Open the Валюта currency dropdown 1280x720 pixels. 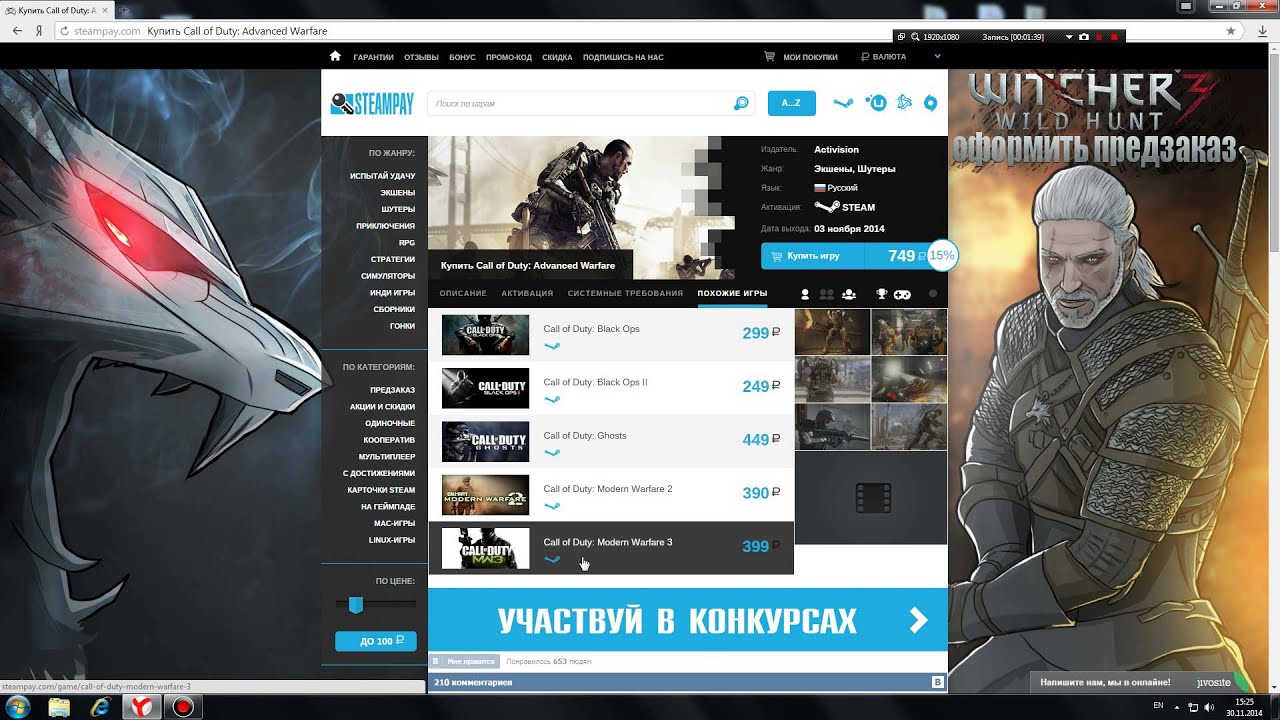click(883, 57)
